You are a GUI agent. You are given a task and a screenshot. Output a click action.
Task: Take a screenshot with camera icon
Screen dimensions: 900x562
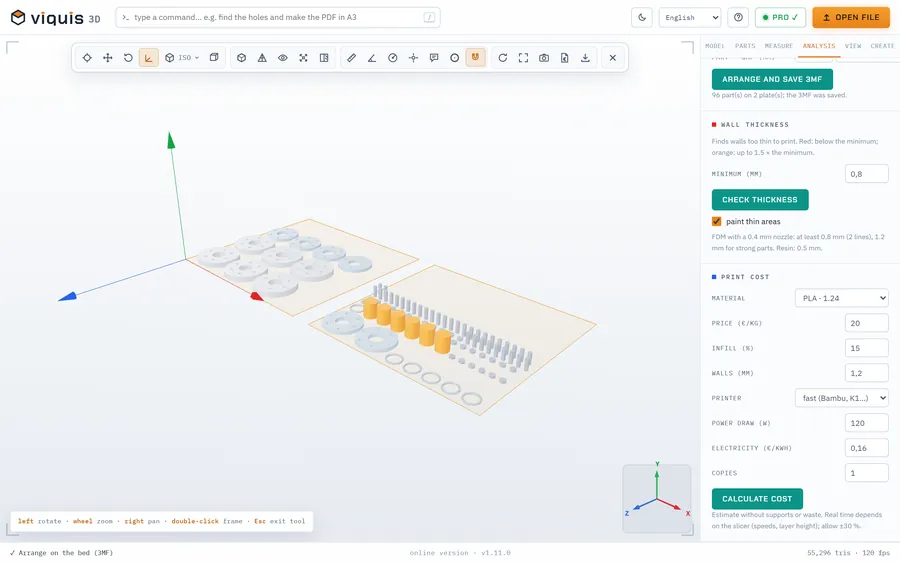pyautogui.click(x=544, y=57)
